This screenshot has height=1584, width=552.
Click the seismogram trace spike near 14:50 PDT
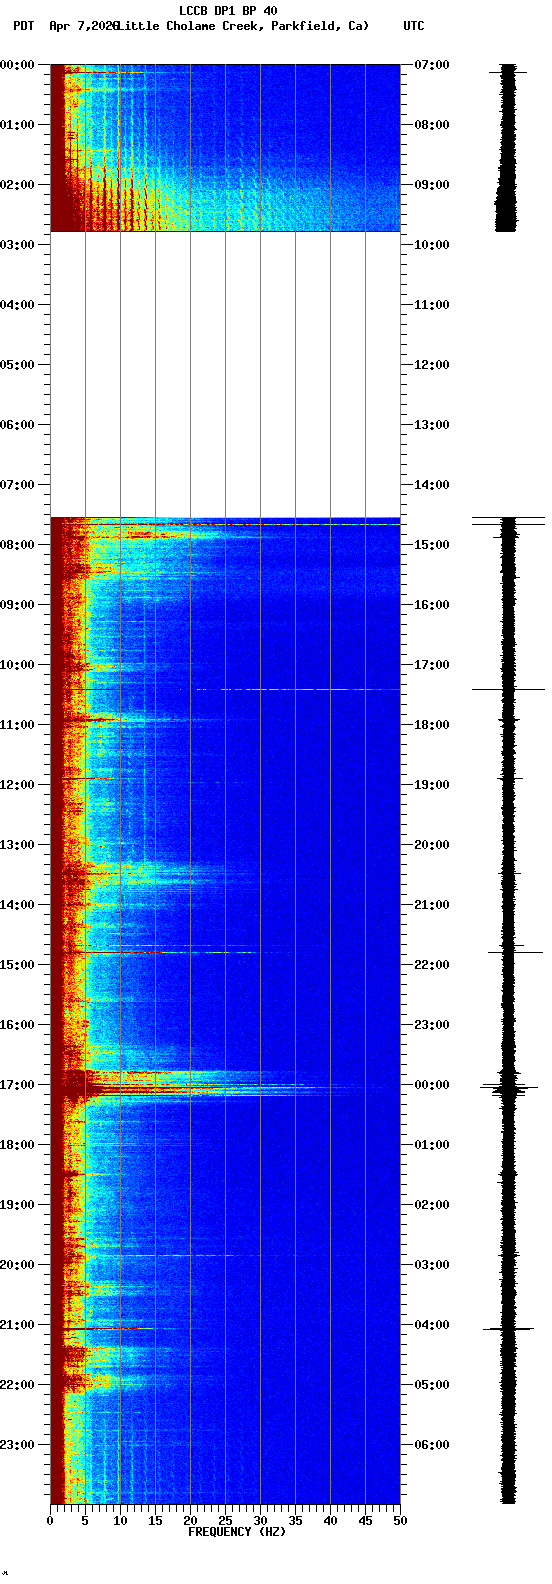pos(515,952)
